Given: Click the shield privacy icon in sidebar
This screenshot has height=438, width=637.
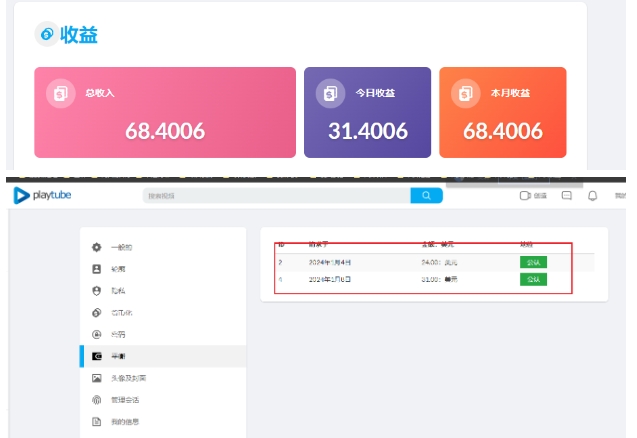Looking at the screenshot, I should 97,291.
